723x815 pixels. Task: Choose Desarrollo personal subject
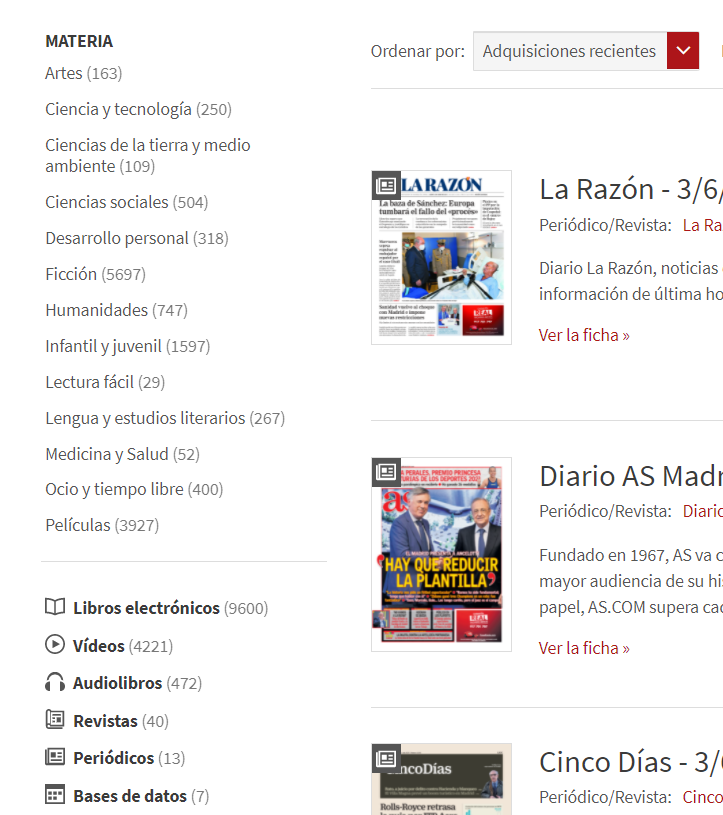point(137,239)
